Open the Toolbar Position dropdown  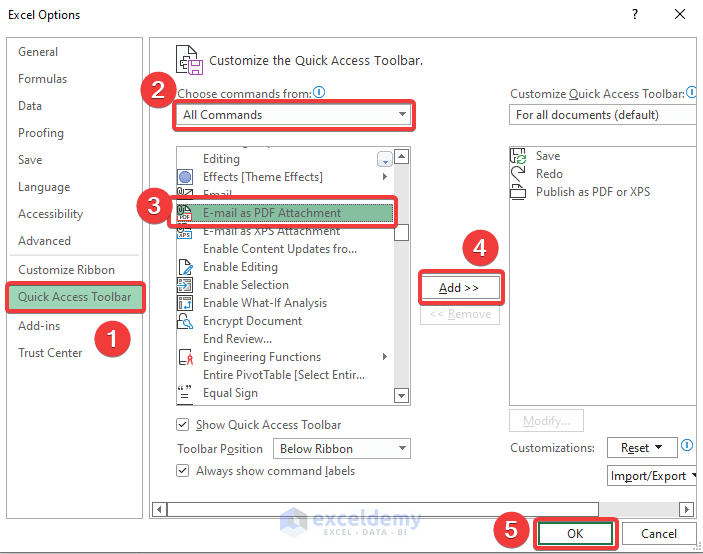tap(342, 449)
